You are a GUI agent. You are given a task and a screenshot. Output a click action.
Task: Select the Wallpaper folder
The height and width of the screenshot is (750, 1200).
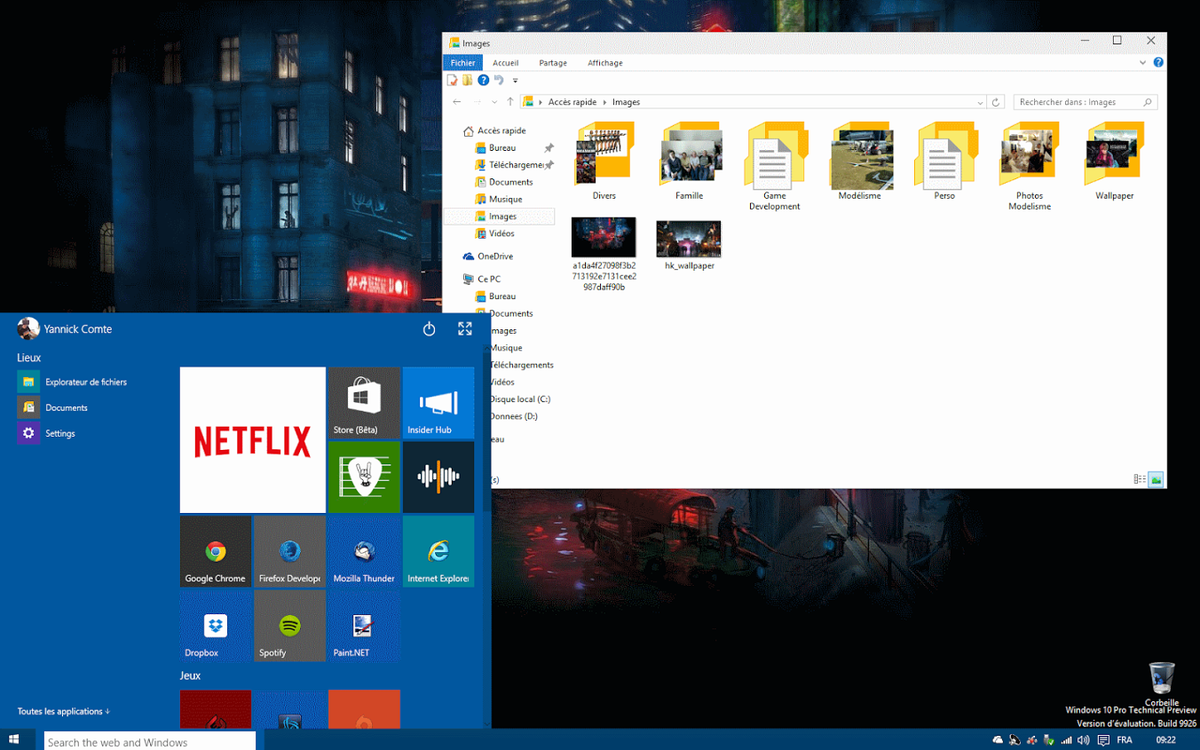(1114, 163)
